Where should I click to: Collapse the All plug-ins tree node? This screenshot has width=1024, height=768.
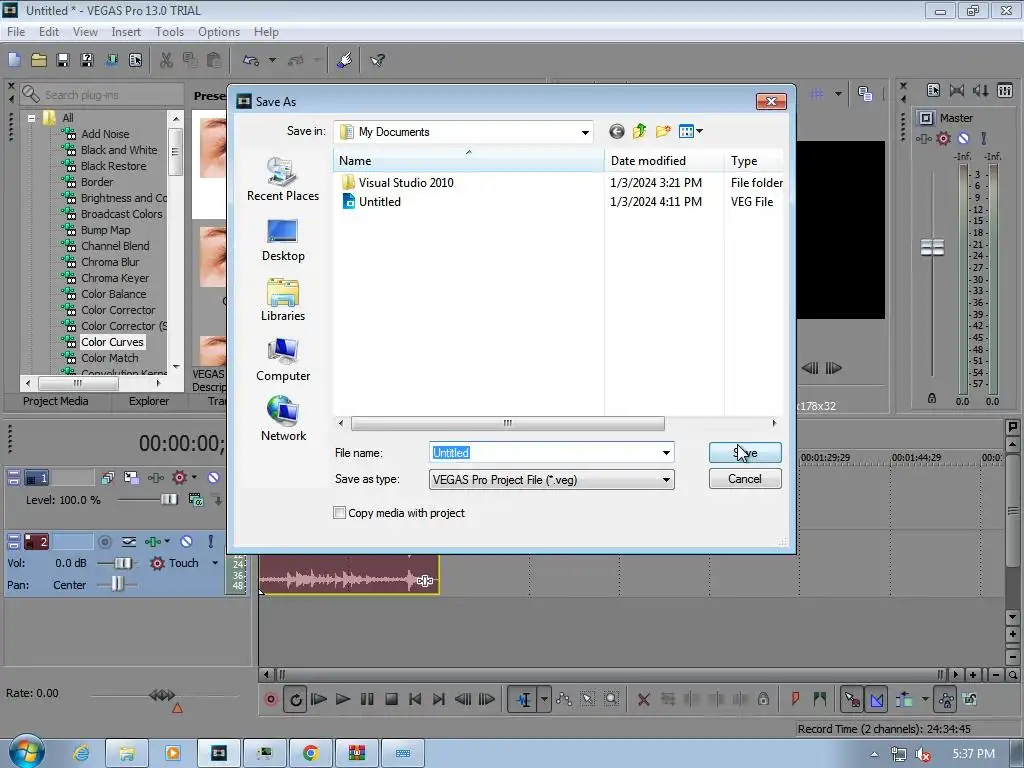pyautogui.click(x=31, y=118)
